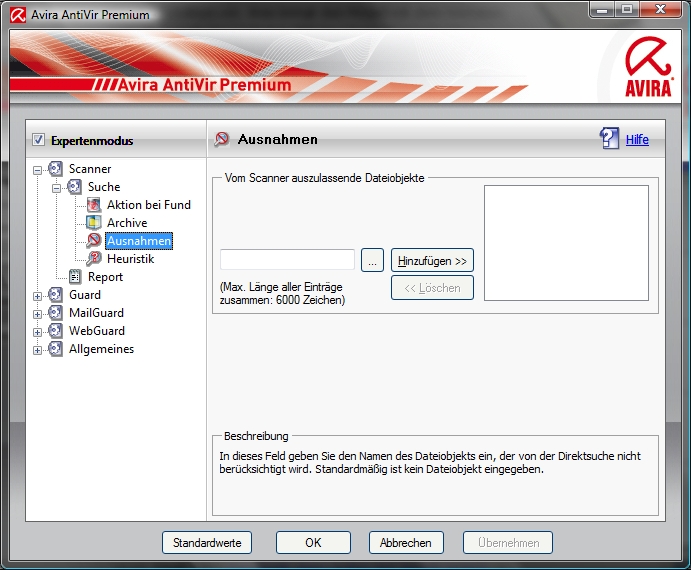Select Guard in the tree
Image resolution: width=691 pixels, height=570 pixels.
(85, 295)
